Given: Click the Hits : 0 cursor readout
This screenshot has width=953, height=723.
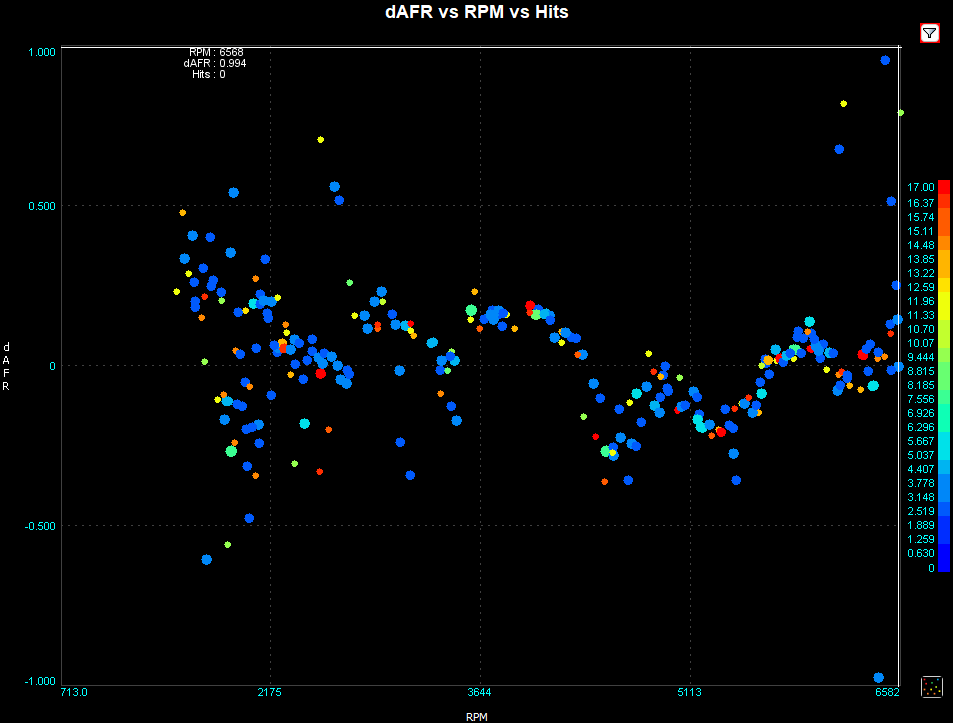Looking at the screenshot, I should click(x=209, y=74).
